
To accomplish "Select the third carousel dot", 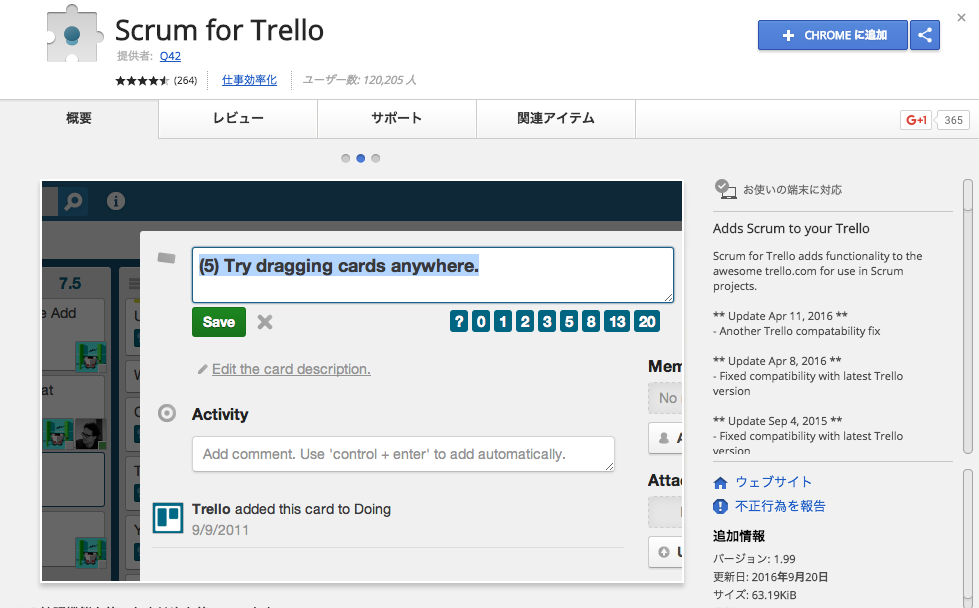I will point(376,158).
